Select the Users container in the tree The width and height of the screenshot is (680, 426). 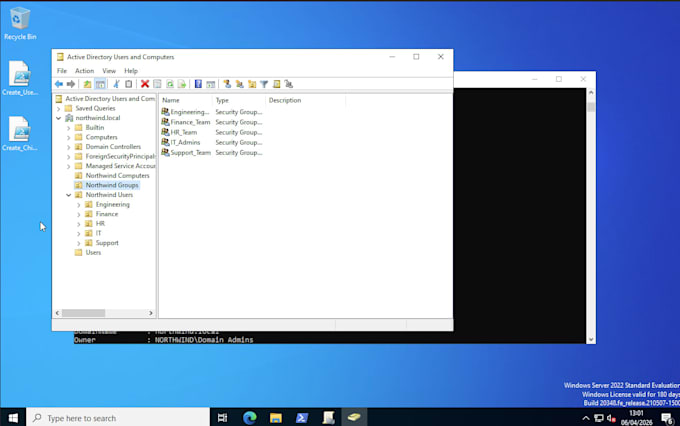(93, 252)
